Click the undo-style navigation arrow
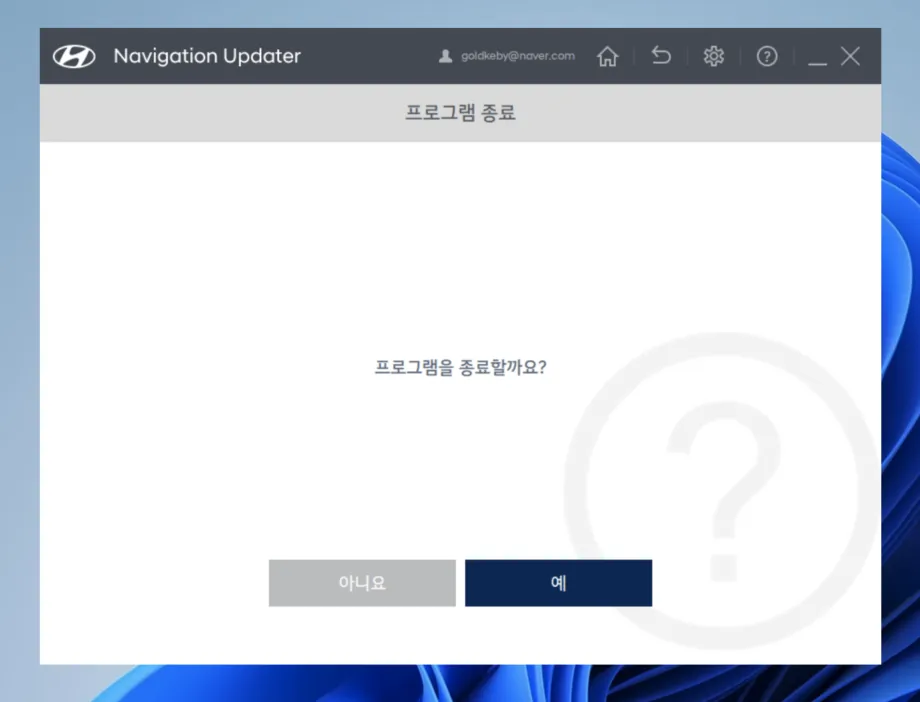 pyautogui.click(x=660, y=56)
